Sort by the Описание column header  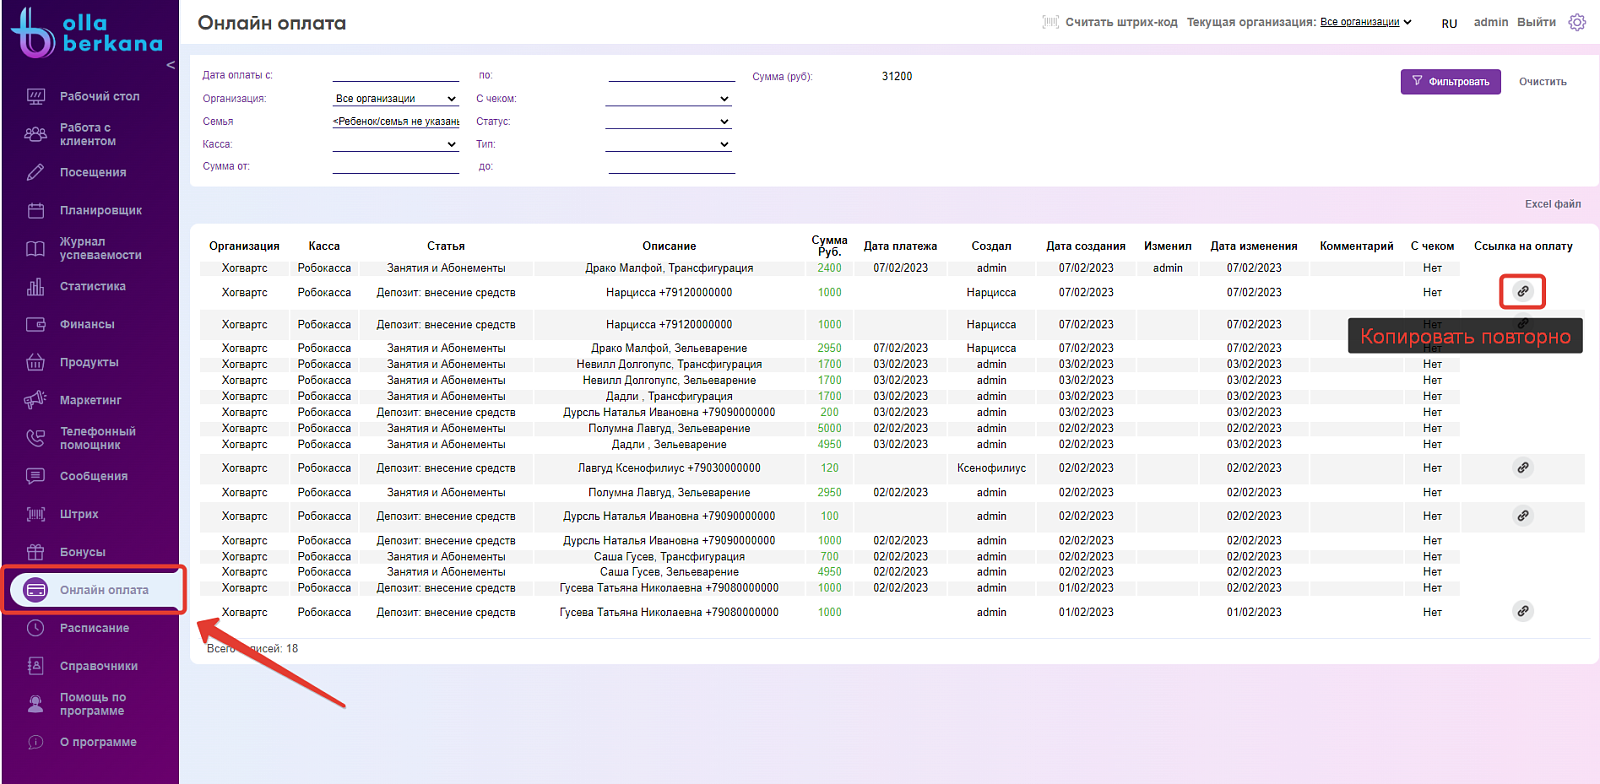(x=669, y=246)
